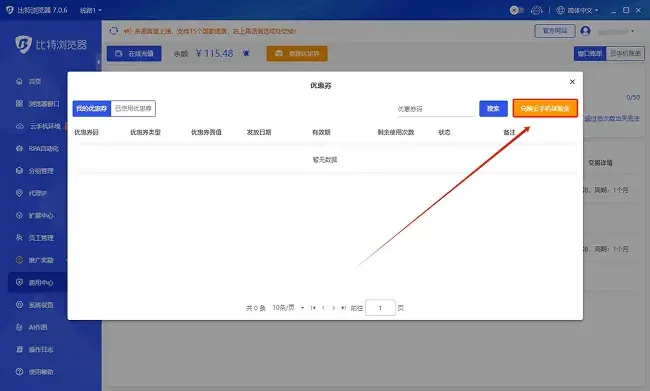
Task: Select the 云手机账单 tab
Action: pyautogui.click(x=625, y=53)
